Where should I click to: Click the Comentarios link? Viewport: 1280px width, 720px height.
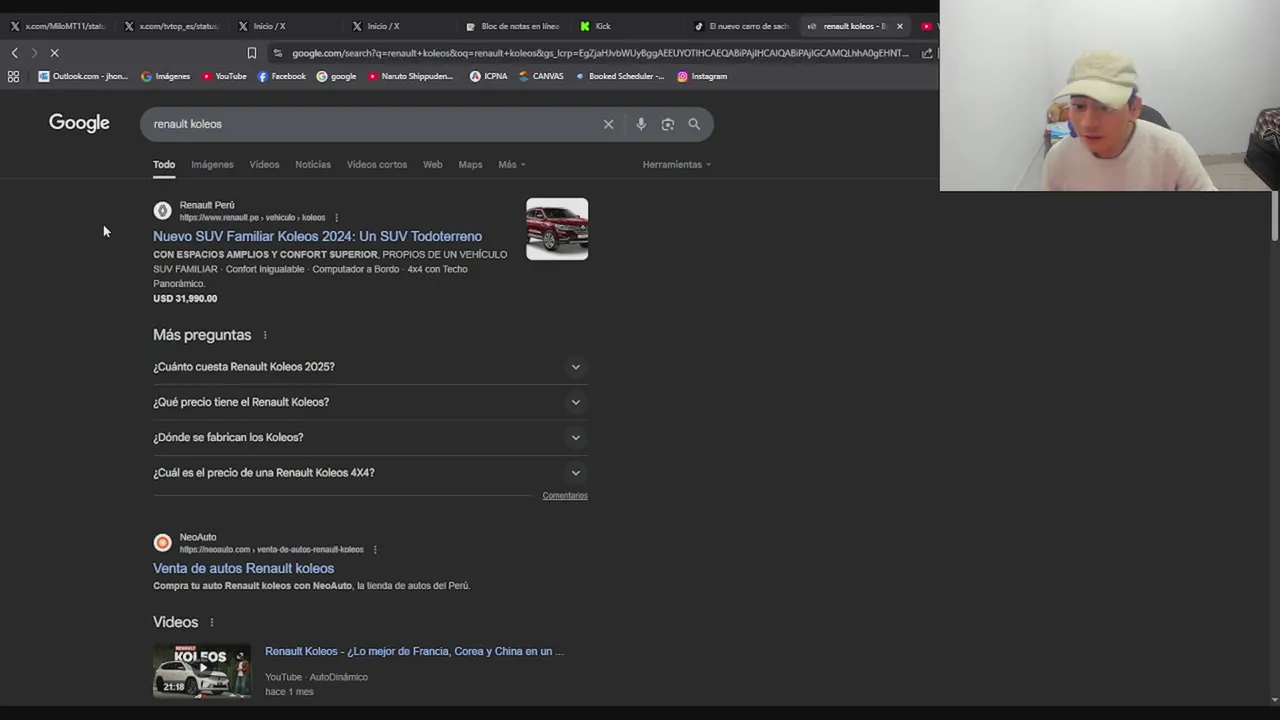point(565,496)
